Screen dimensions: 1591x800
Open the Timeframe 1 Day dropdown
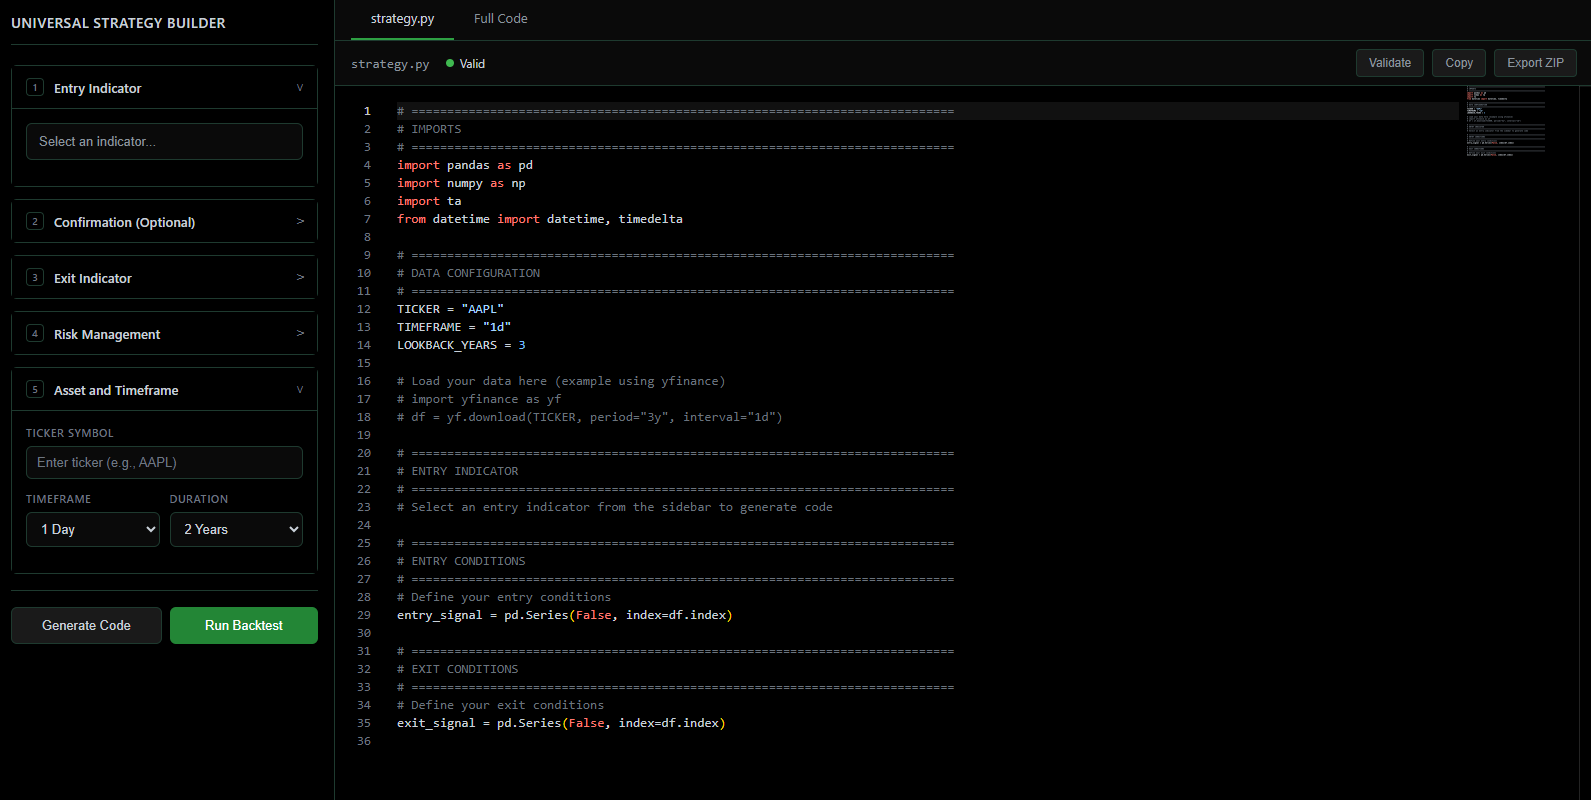pos(93,529)
